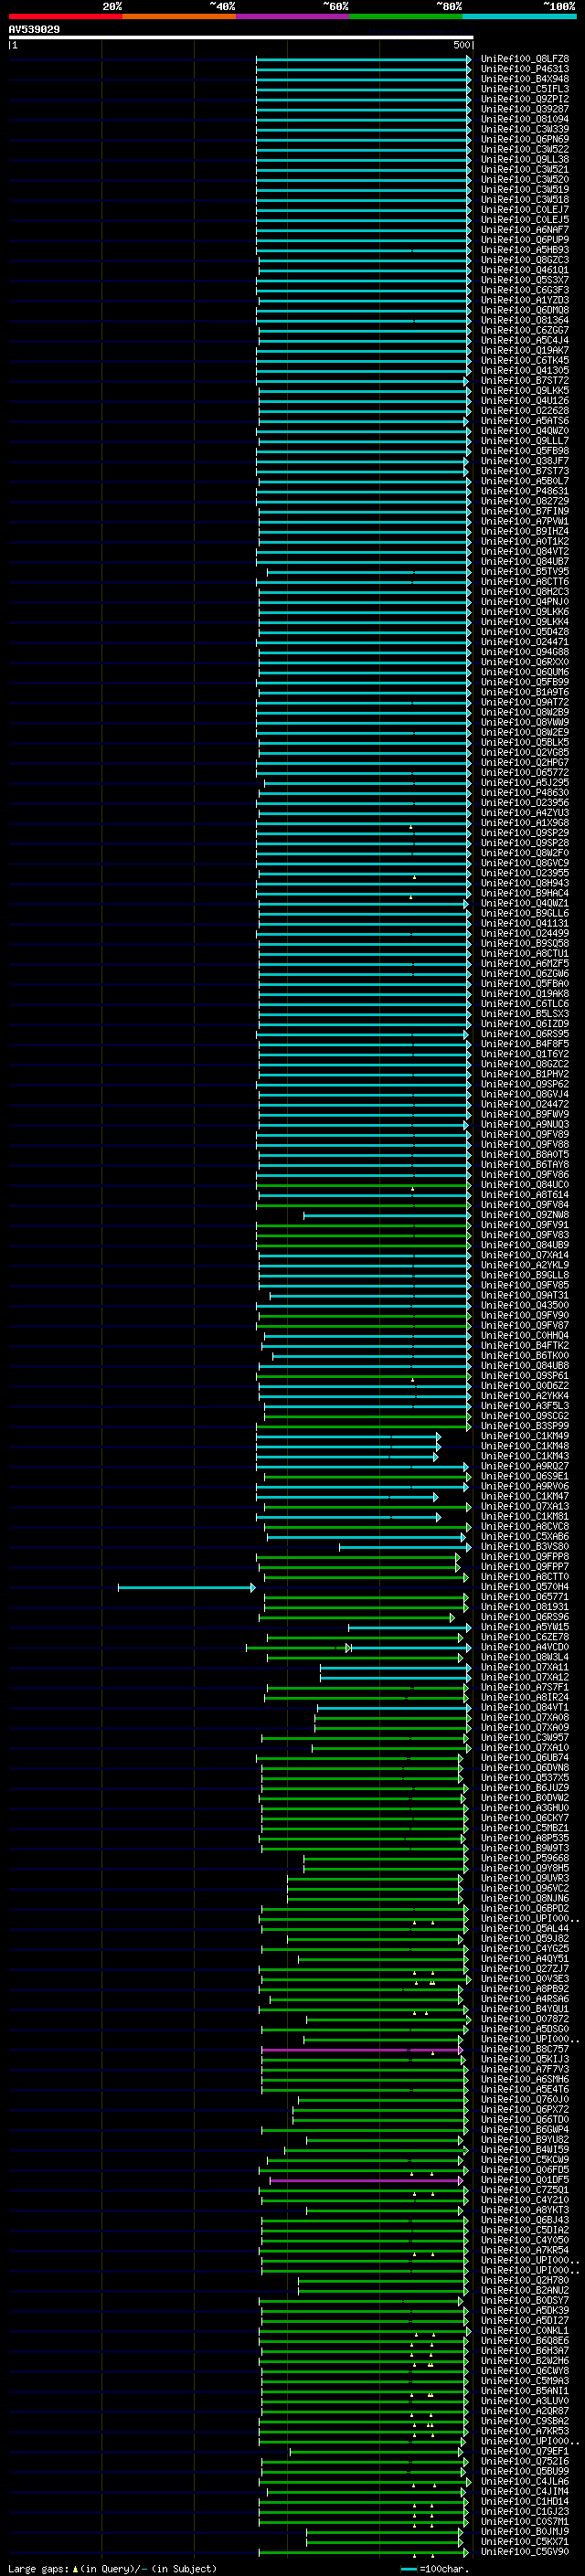Select UniRef100_A5YW15 entry label

pyautogui.click(x=524, y=1627)
